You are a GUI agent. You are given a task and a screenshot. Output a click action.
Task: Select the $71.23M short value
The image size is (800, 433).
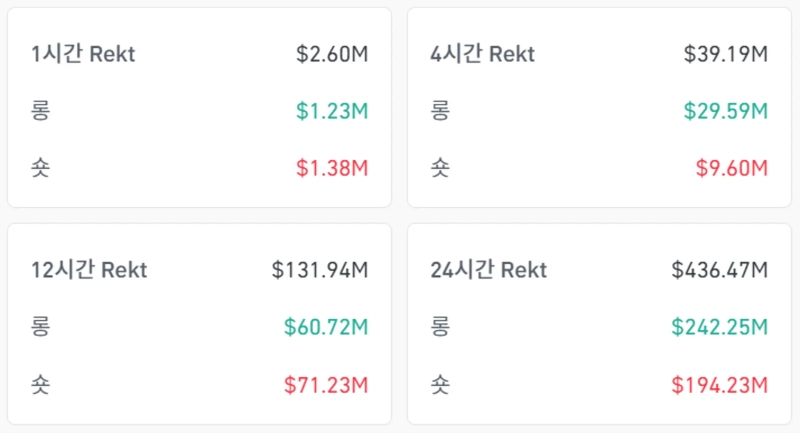326,384
